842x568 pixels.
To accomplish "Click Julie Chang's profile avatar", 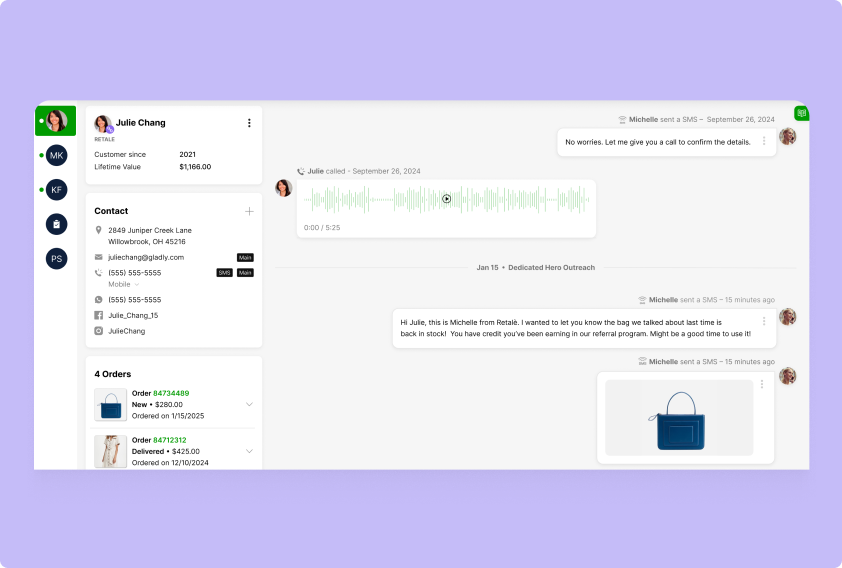I will tap(103, 124).
